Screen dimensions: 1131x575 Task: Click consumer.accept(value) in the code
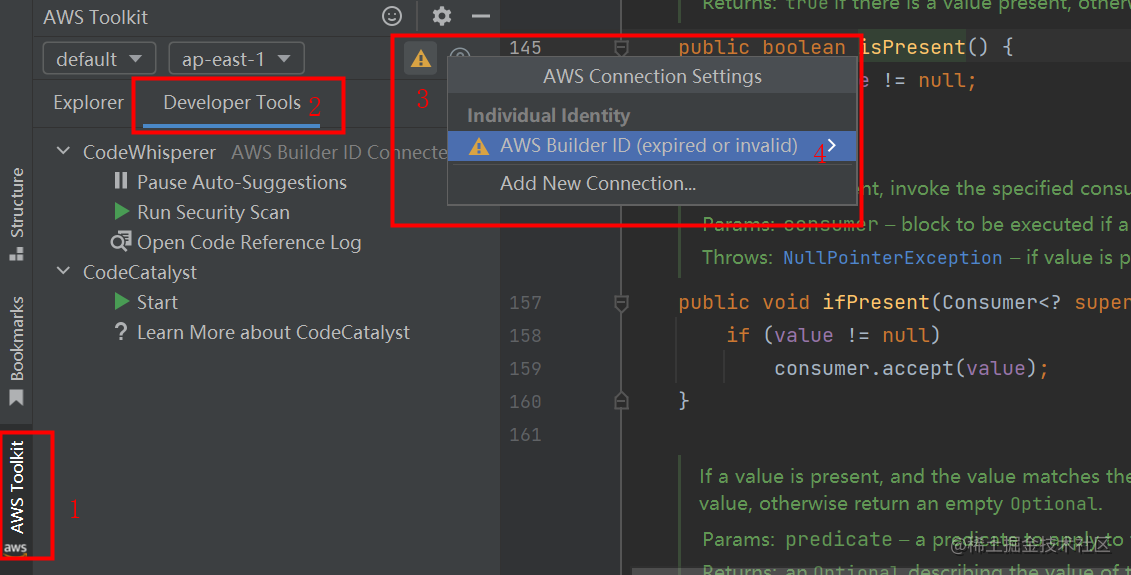(906, 369)
